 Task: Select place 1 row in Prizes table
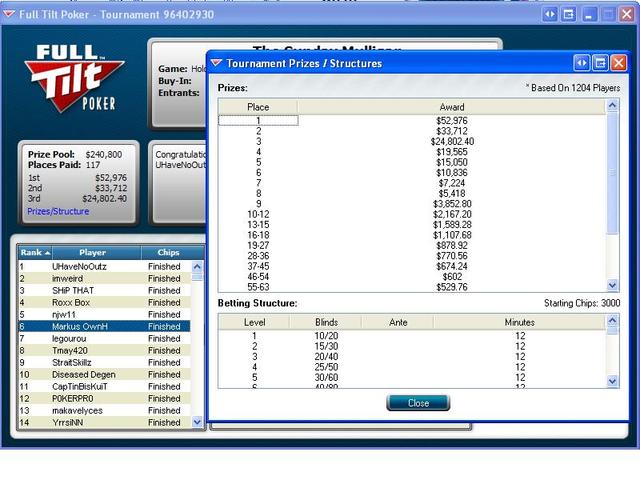412,120
